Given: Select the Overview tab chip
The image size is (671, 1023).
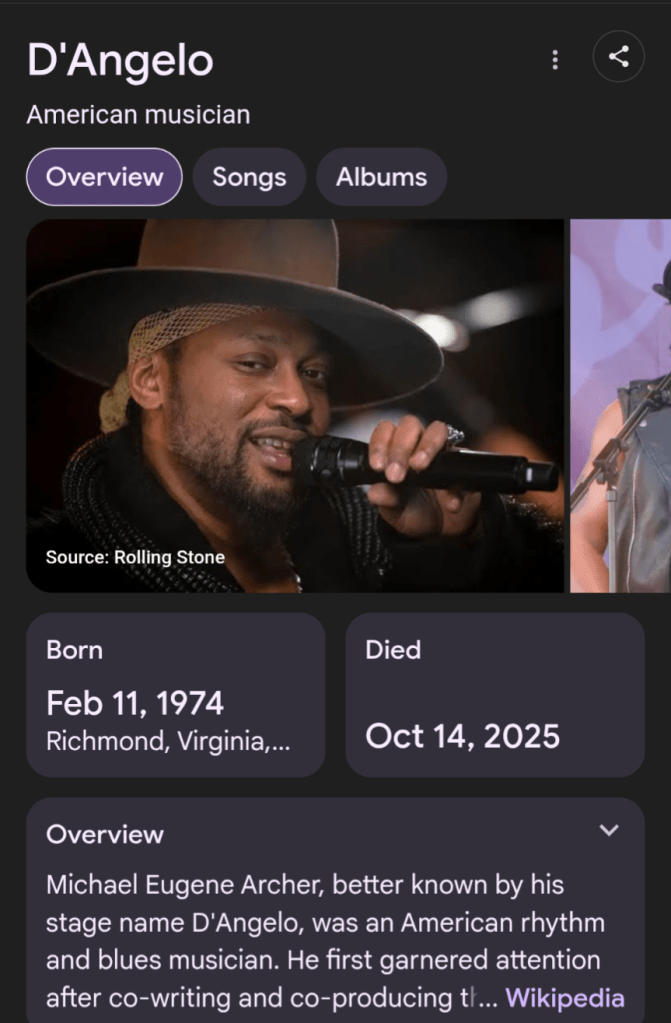Looking at the screenshot, I should pos(104,177).
